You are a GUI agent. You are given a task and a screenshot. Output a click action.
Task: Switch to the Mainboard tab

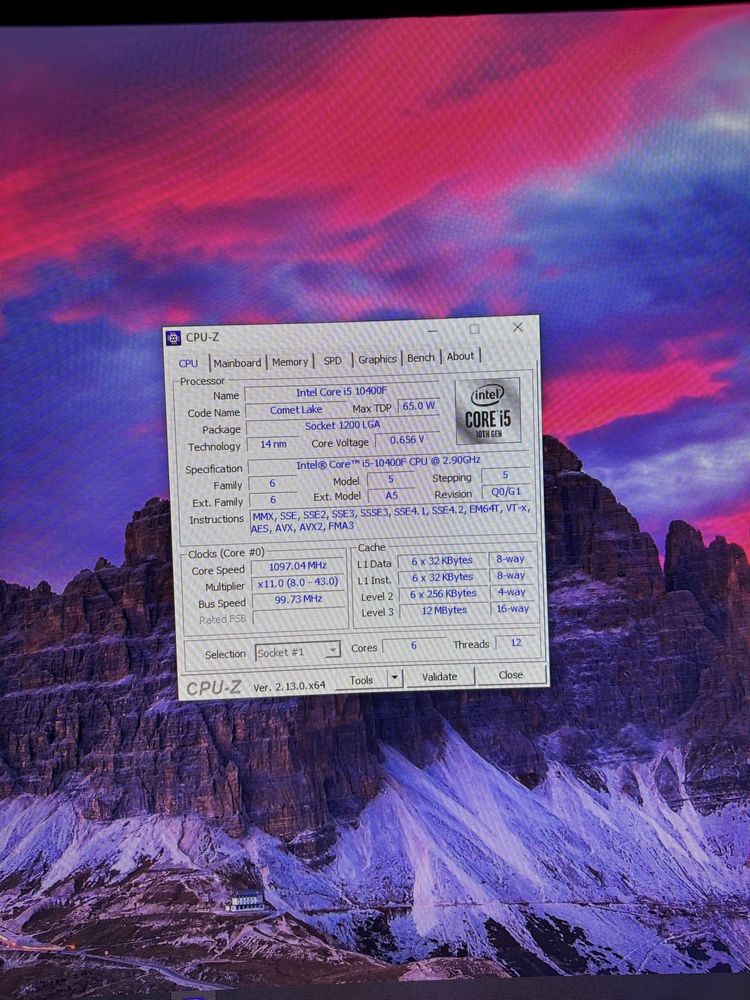[237, 363]
